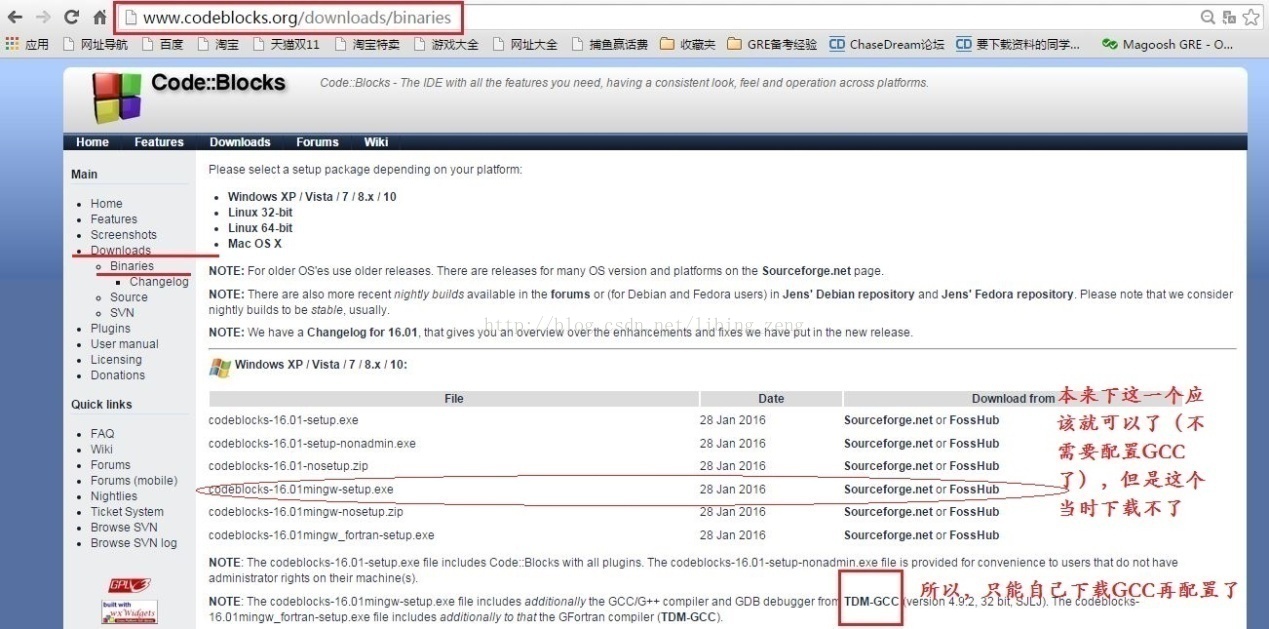Open Browse SVN log in Quick links
This screenshot has height=629, width=1269.
(133, 543)
